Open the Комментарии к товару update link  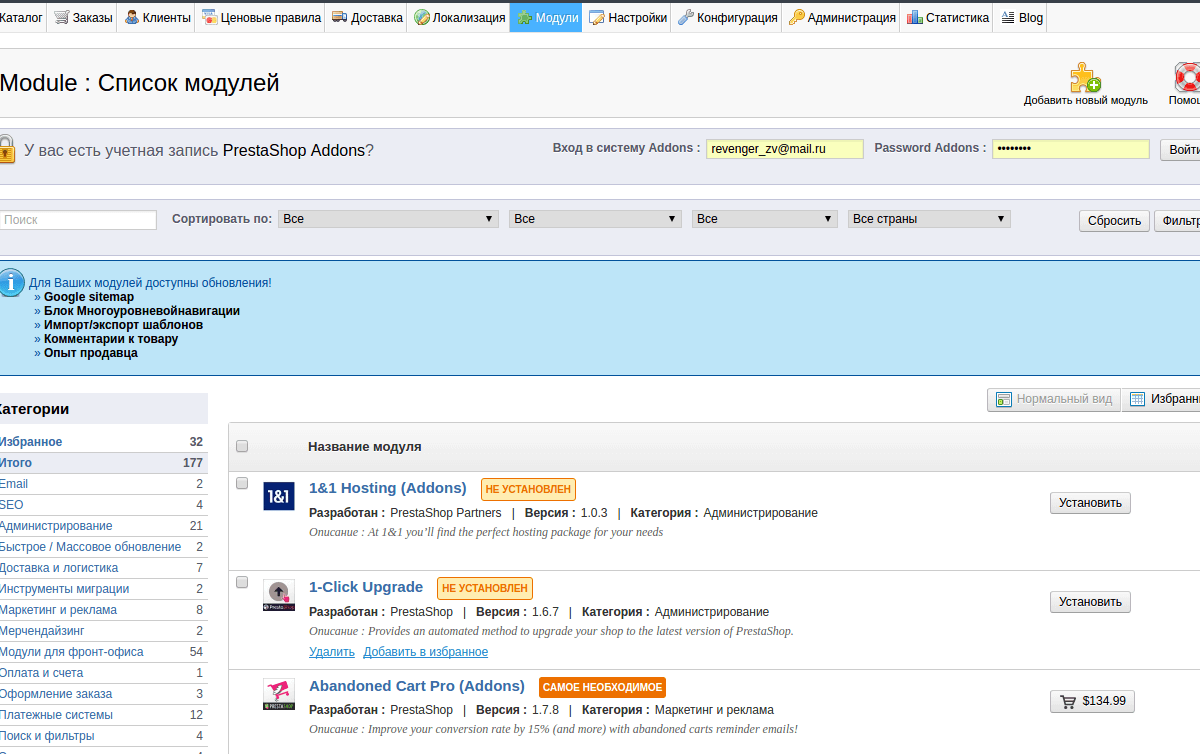coord(111,339)
